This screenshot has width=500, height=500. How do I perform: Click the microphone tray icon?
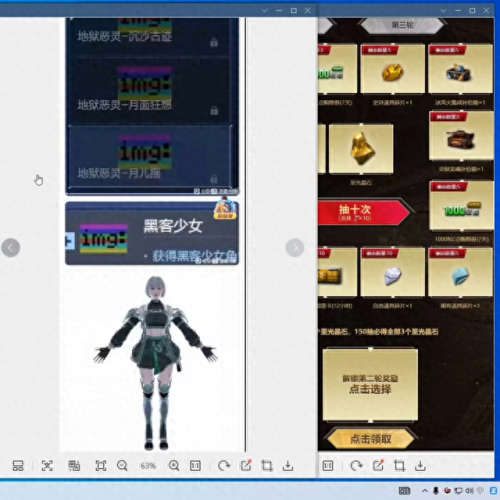[x=436, y=491]
